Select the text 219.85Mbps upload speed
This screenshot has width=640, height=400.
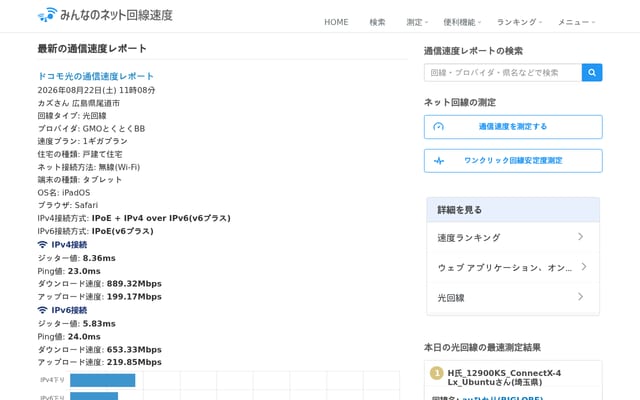pyautogui.click(x=134, y=362)
